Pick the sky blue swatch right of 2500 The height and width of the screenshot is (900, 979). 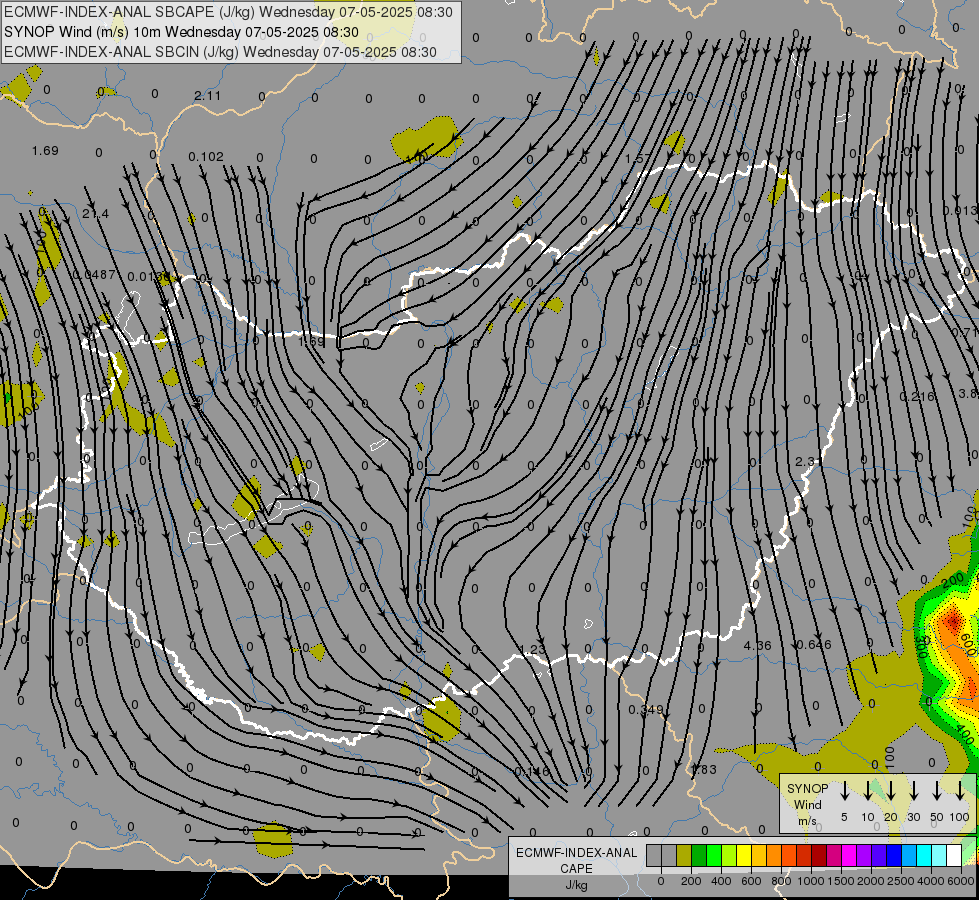click(909, 855)
